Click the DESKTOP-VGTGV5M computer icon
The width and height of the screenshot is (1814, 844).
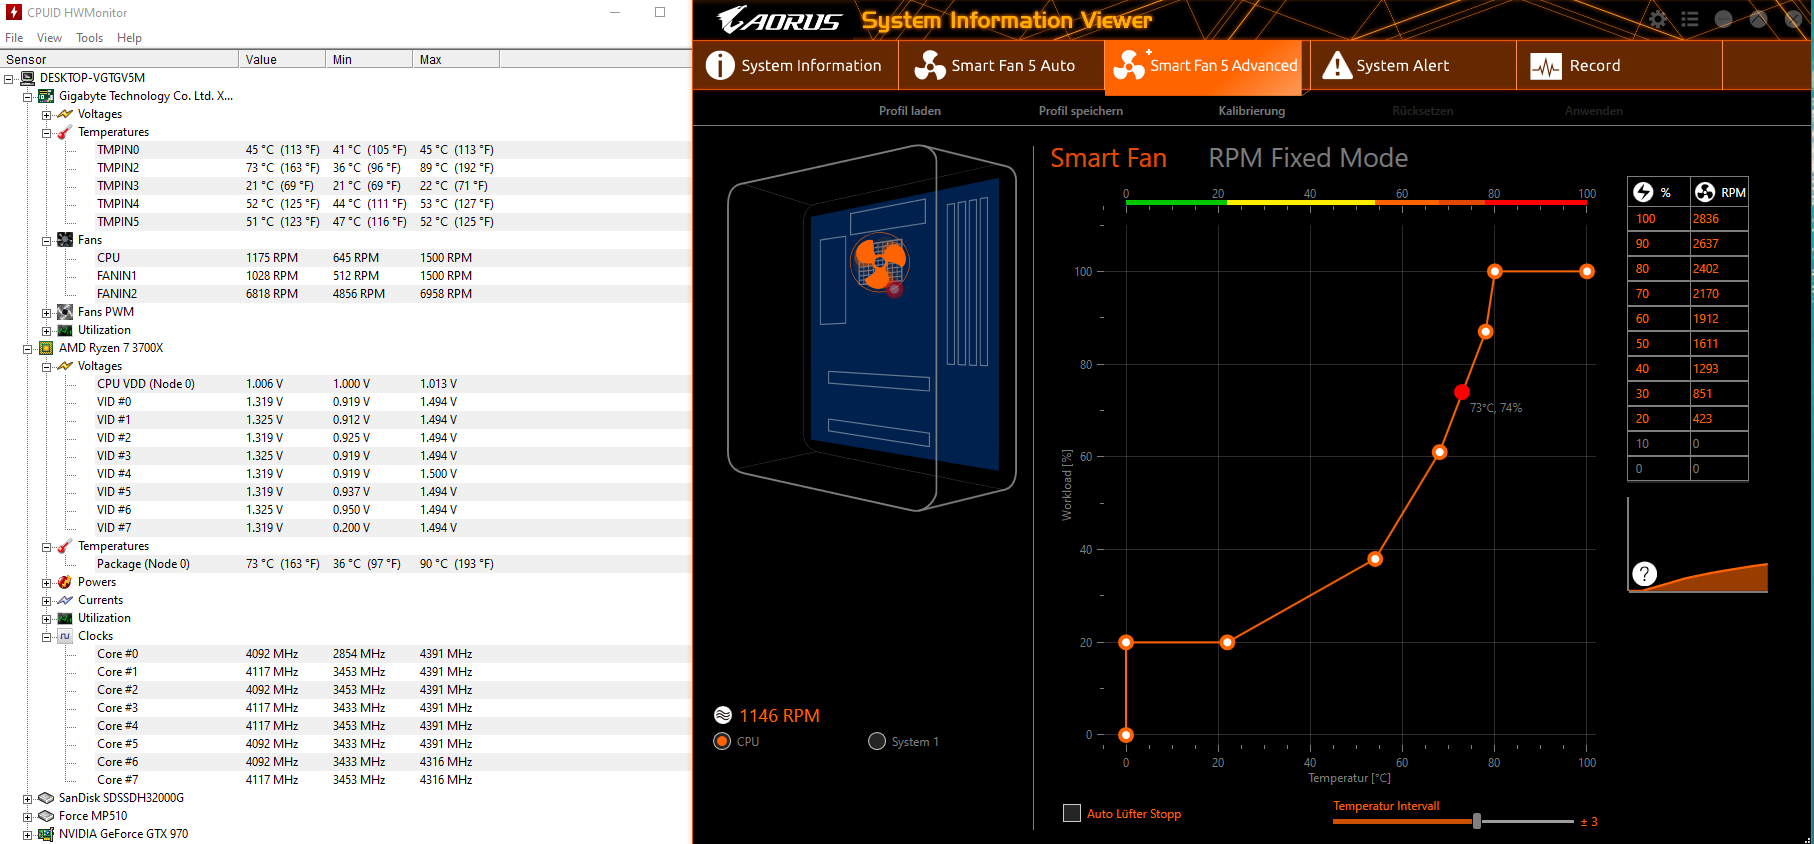click(x=28, y=78)
